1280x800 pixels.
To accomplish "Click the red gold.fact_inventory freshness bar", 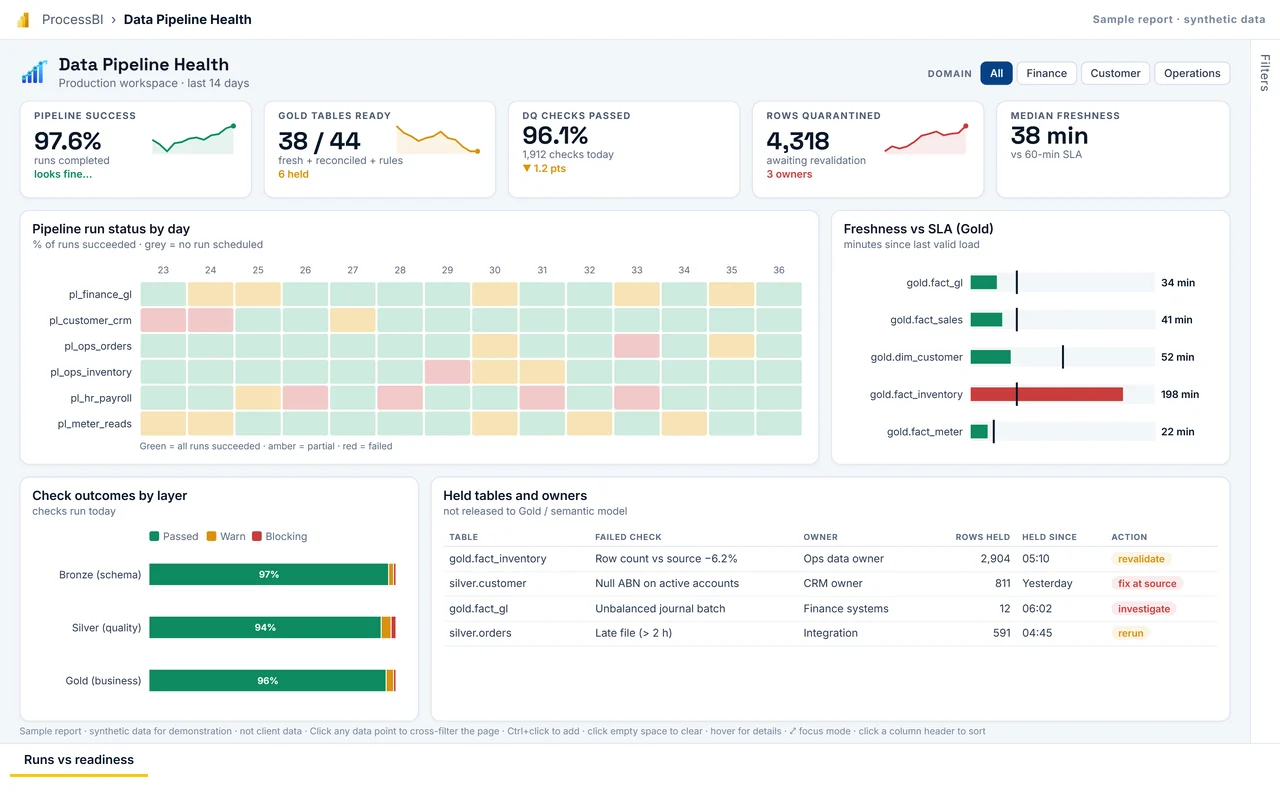I will click(x=1046, y=395).
